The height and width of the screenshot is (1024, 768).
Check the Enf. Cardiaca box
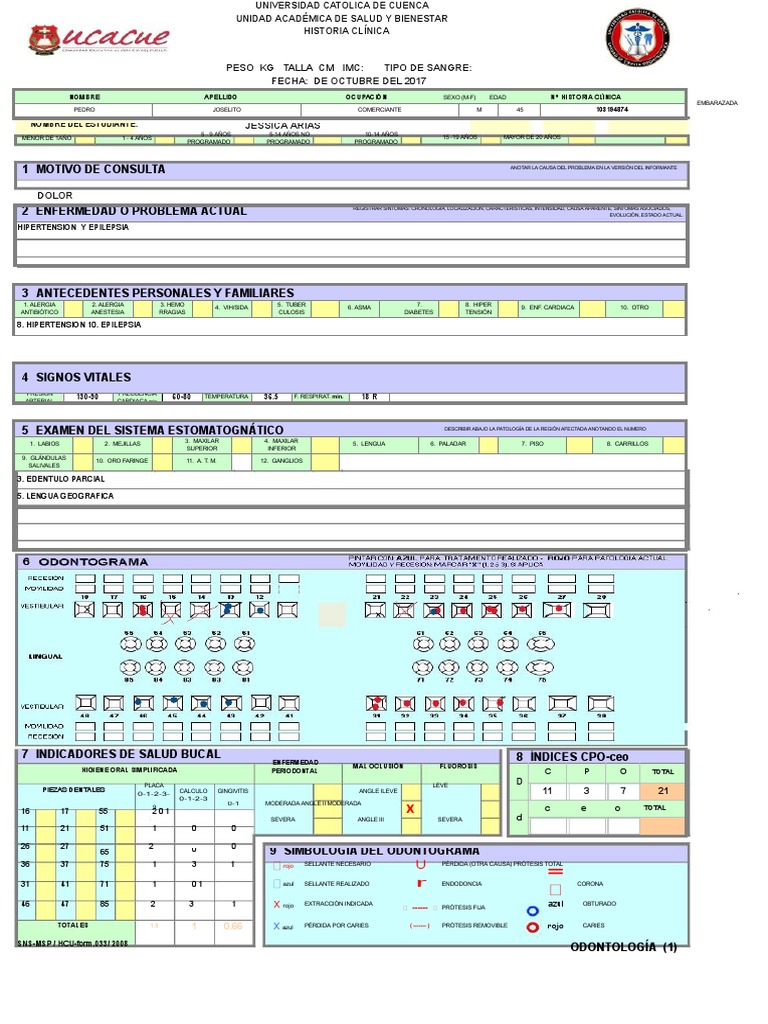[x=592, y=309]
